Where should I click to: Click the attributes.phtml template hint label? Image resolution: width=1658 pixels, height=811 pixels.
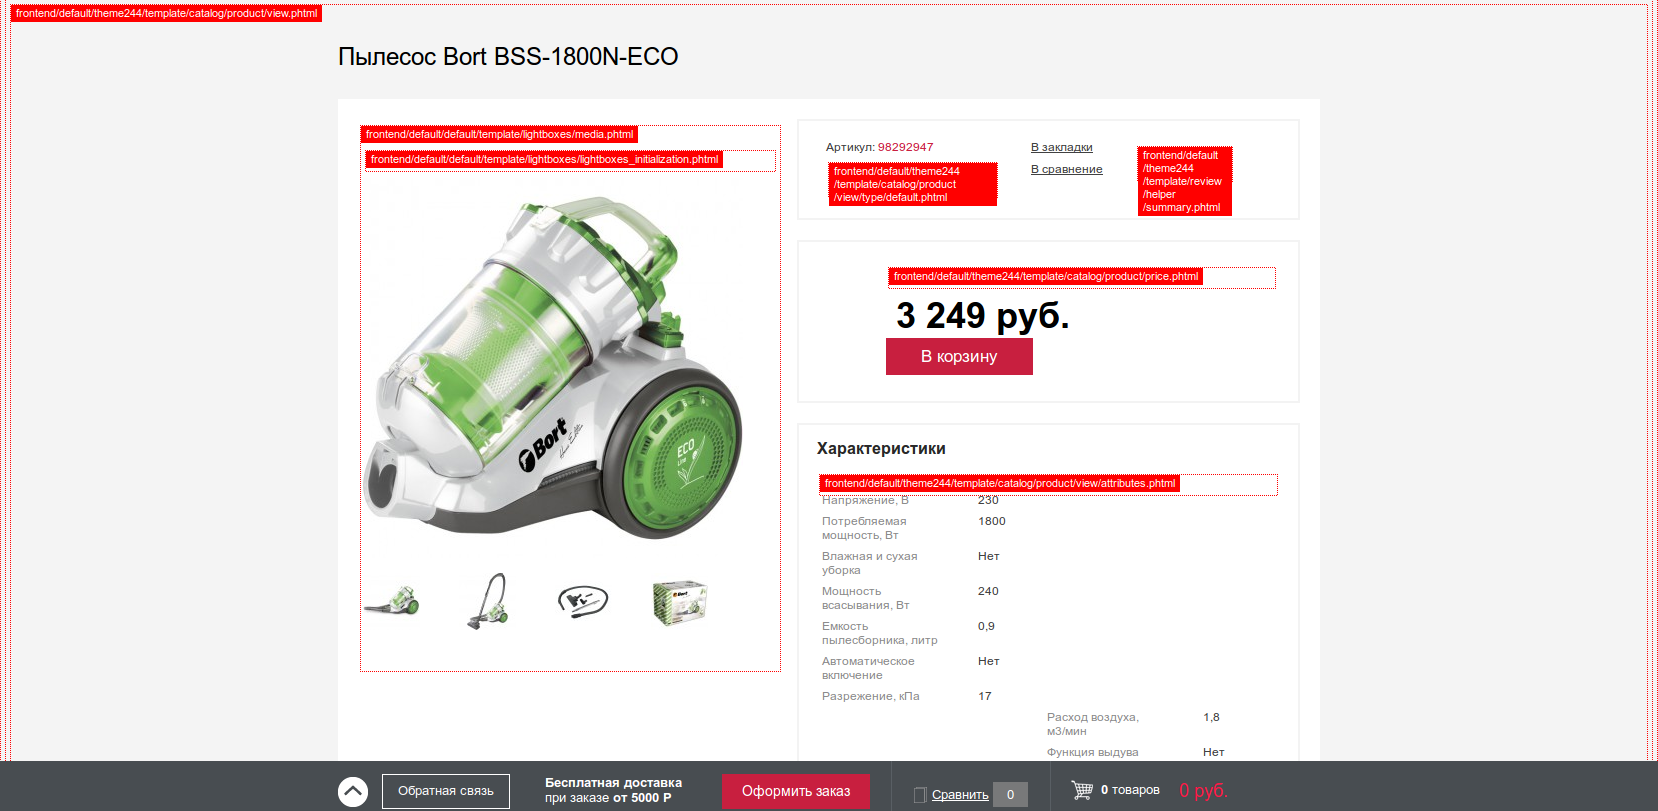[1000, 483]
